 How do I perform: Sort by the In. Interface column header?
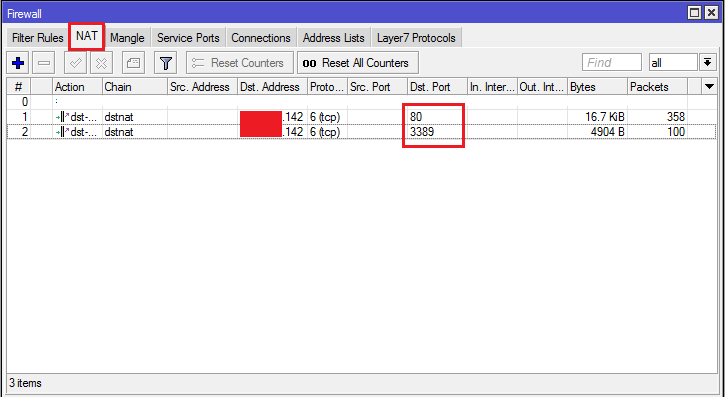(x=492, y=87)
